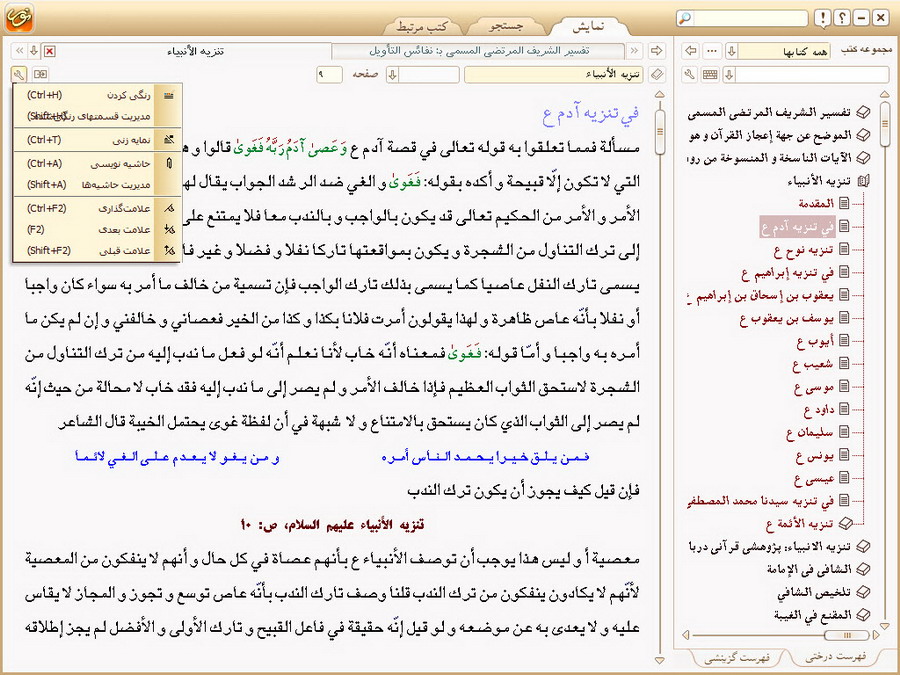900x675 pixels.
Task: Click the down-arrow button beside the red X
Action: pyautogui.click(x=34, y=51)
